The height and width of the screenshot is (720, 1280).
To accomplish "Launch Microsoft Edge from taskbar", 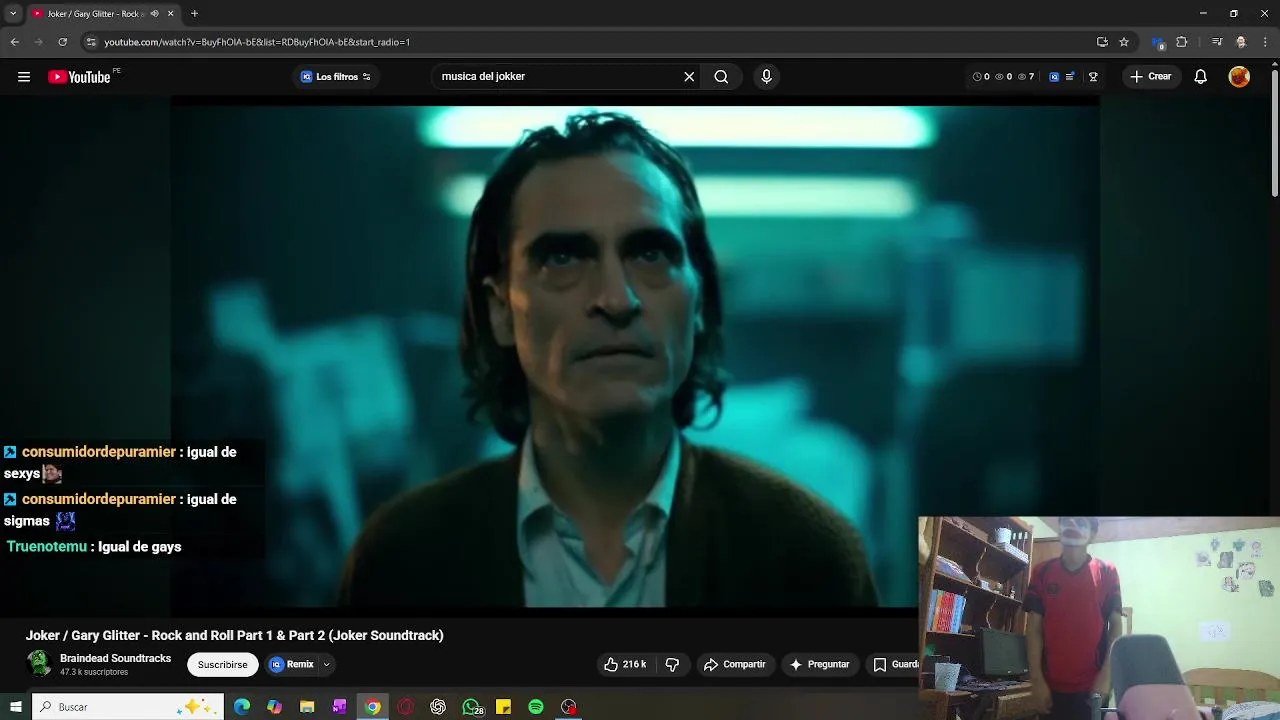I will (242, 707).
